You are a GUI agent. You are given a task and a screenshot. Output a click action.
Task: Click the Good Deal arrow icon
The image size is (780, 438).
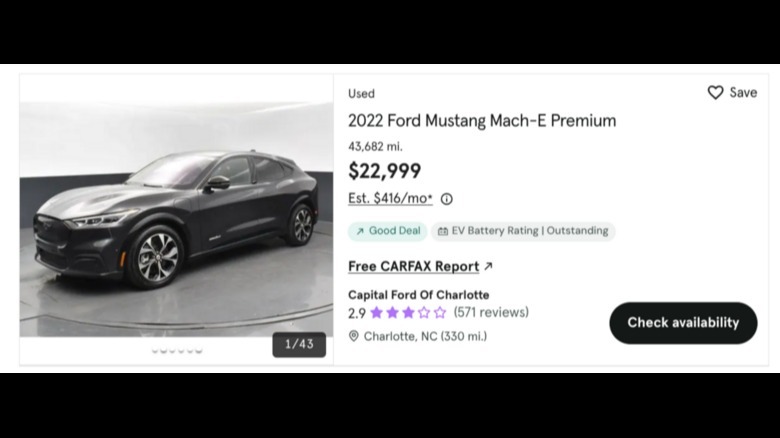359,231
